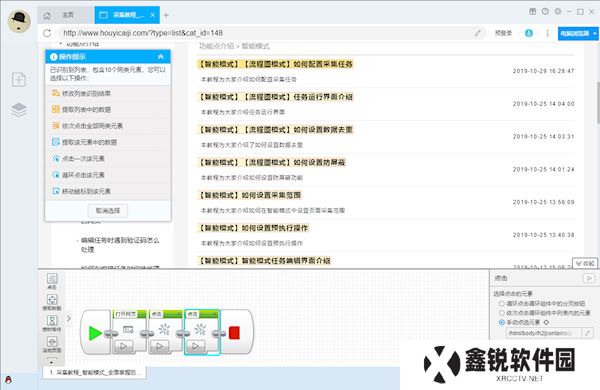This screenshot has width=600, height=390.
Task: Select the 定时等待 hourglass tool in the palette
Action: (52, 323)
